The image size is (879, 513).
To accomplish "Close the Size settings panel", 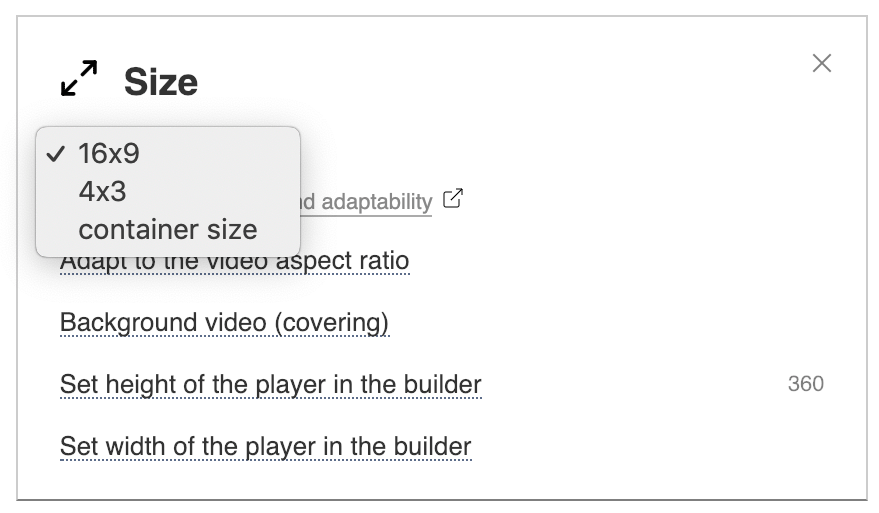I will tap(822, 63).
